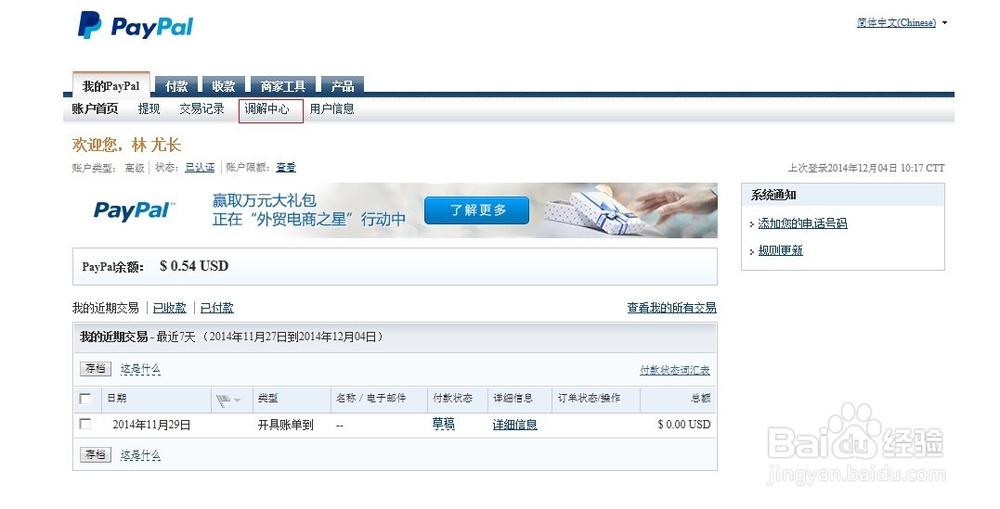
Task: Click the top 这是什么 help link
Action: pyautogui.click(x=140, y=369)
